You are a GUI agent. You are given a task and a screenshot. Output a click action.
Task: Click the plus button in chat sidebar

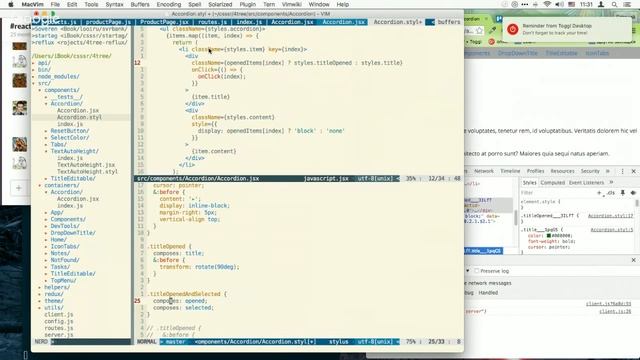pos(19,188)
